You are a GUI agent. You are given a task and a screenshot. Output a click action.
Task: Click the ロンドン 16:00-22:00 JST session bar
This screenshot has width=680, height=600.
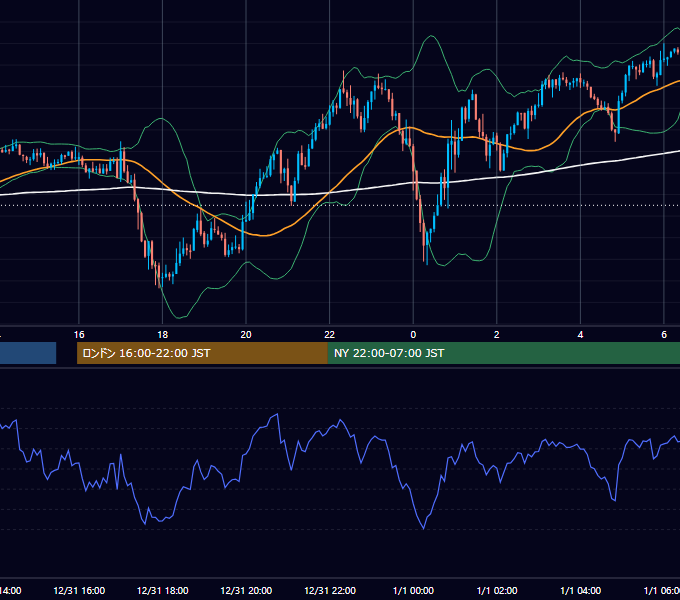[x=202, y=353]
